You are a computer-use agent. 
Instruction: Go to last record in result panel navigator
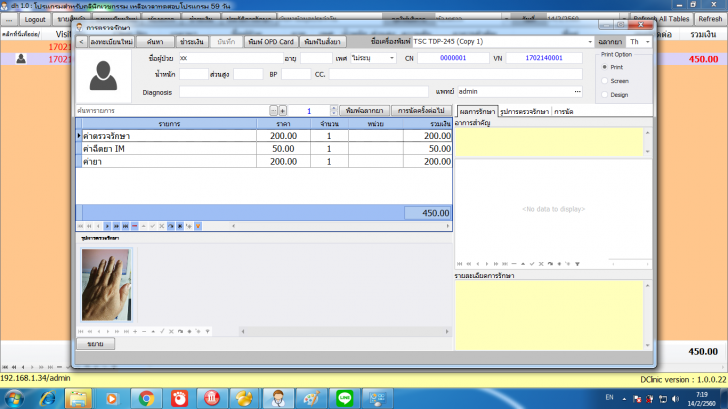(505, 264)
